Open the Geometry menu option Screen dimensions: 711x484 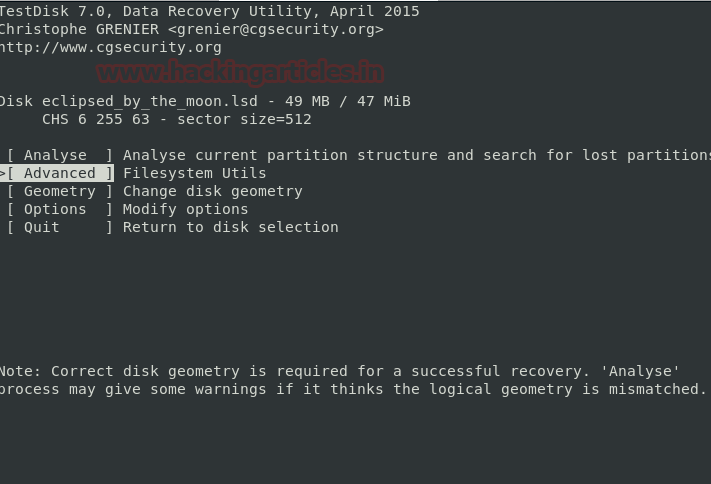coord(60,191)
